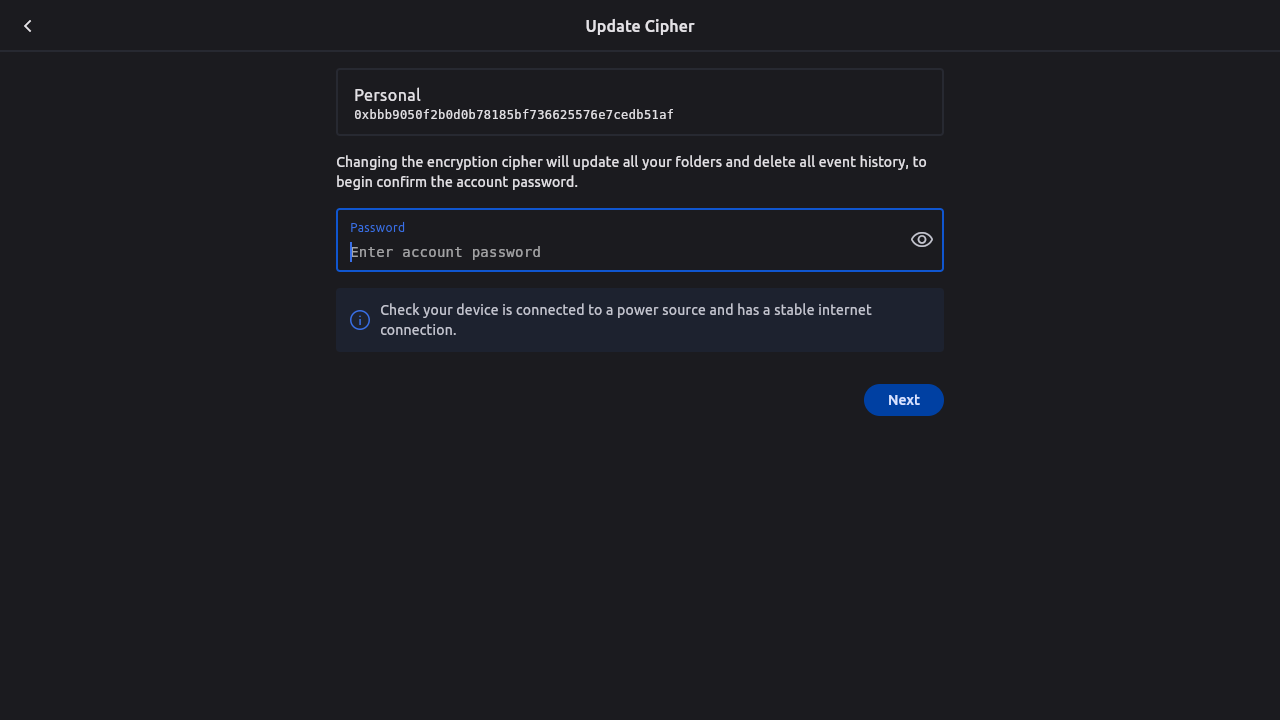Image resolution: width=1280 pixels, height=720 pixels.
Task: Click the "Enter account password" placeholder text
Action: tap(446, 252)
